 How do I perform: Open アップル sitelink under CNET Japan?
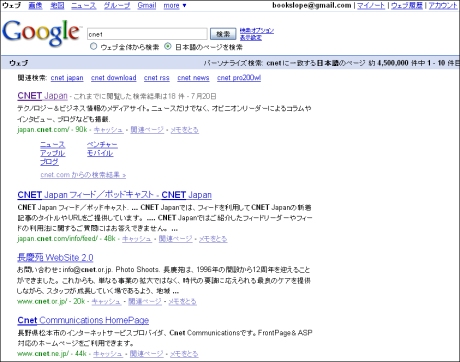pyautogui.click(x=53, y=153)
